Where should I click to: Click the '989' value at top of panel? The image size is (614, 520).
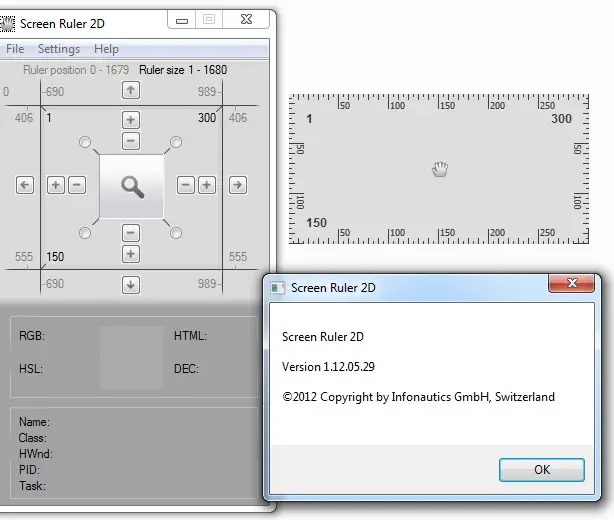click(207, 92)
